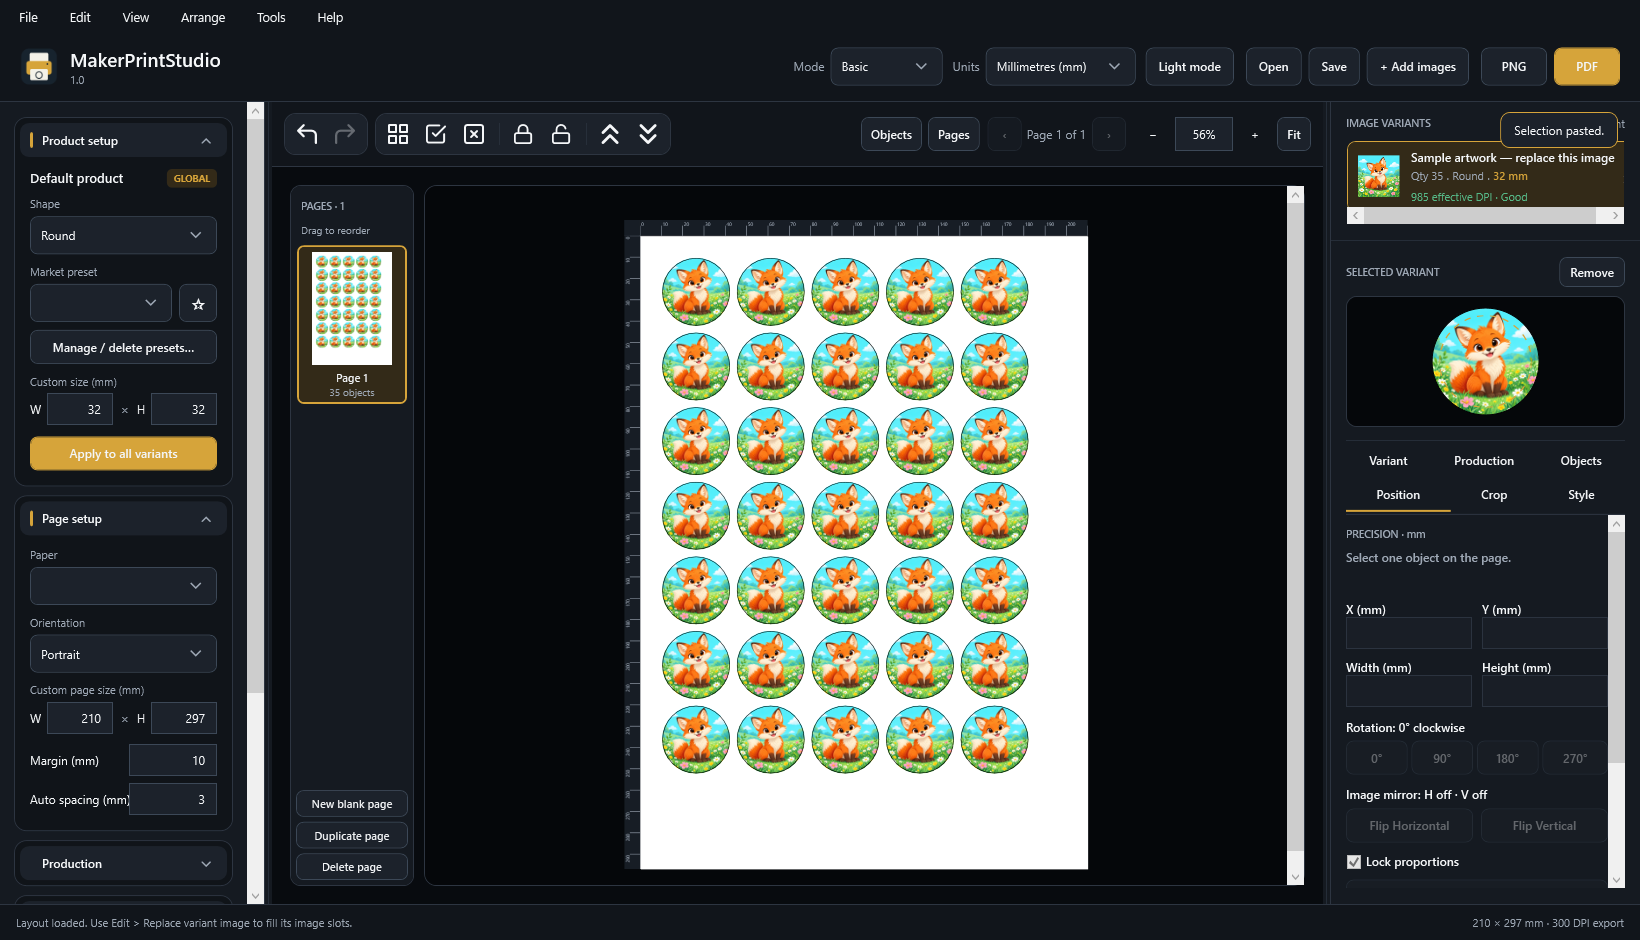Click the closed padlock lock icon
The image size is (1640, 940).
523,134
